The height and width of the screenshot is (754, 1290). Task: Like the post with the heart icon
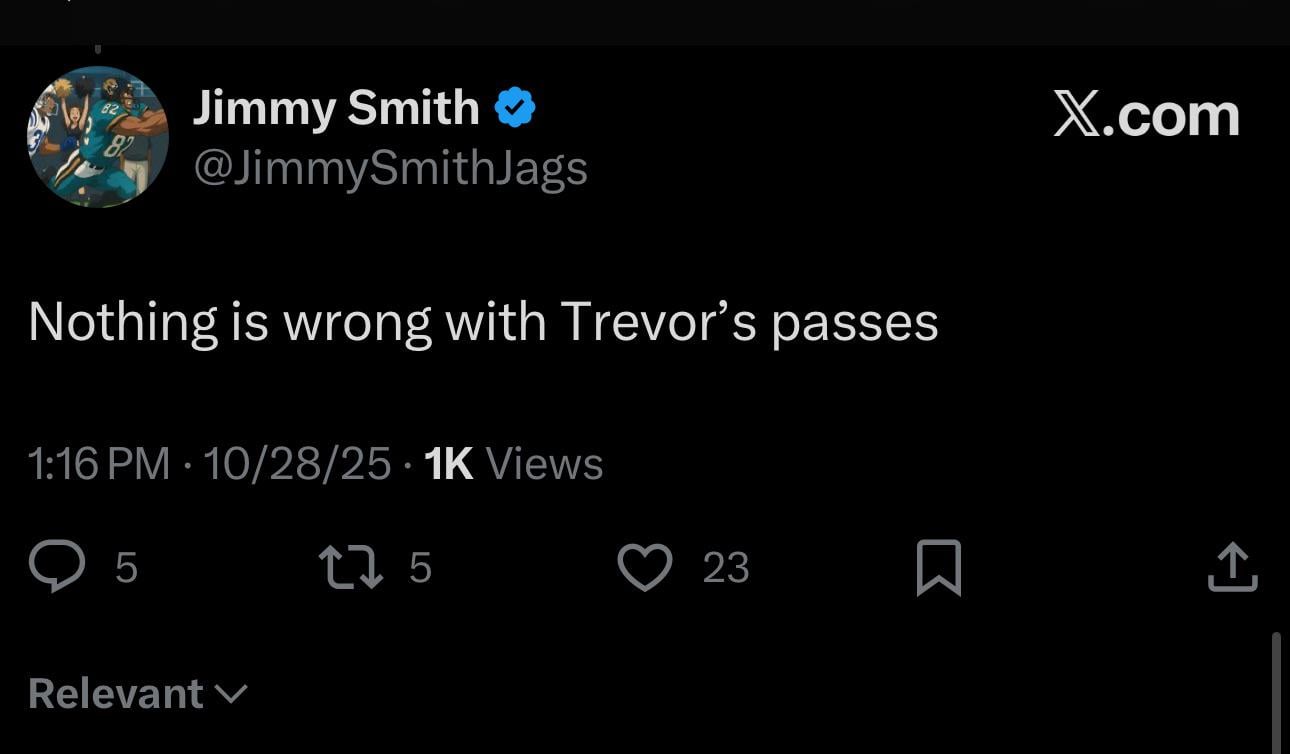[645, 567]
